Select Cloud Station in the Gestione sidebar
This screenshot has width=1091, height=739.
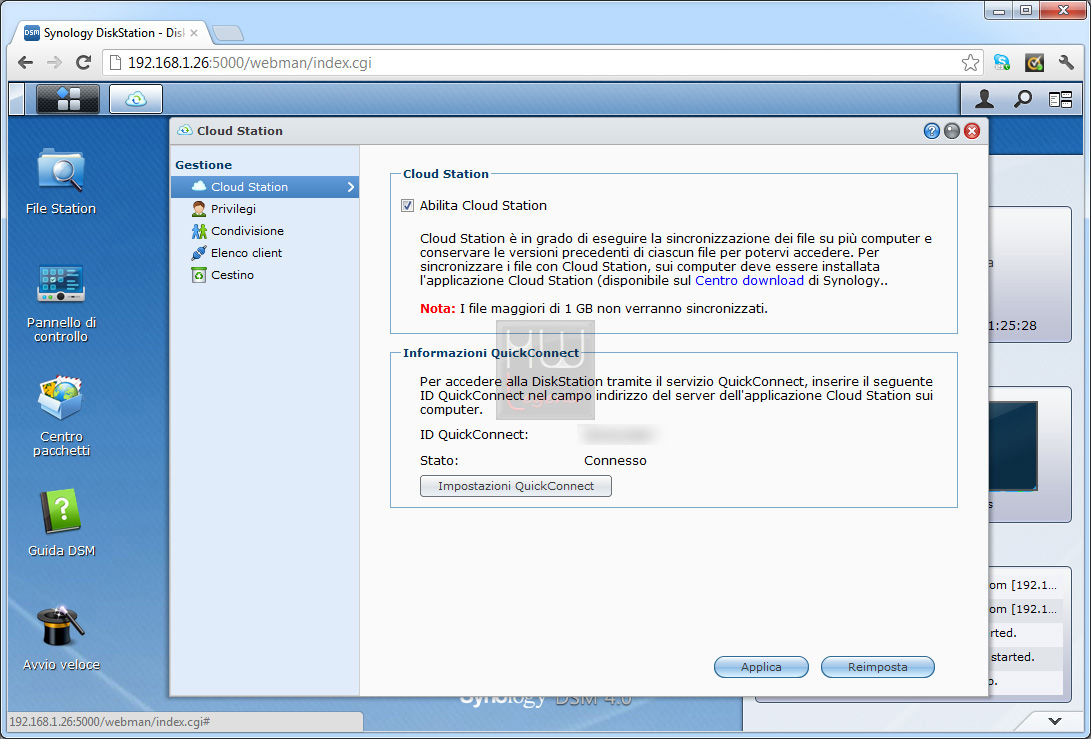[x=265, y=186]
